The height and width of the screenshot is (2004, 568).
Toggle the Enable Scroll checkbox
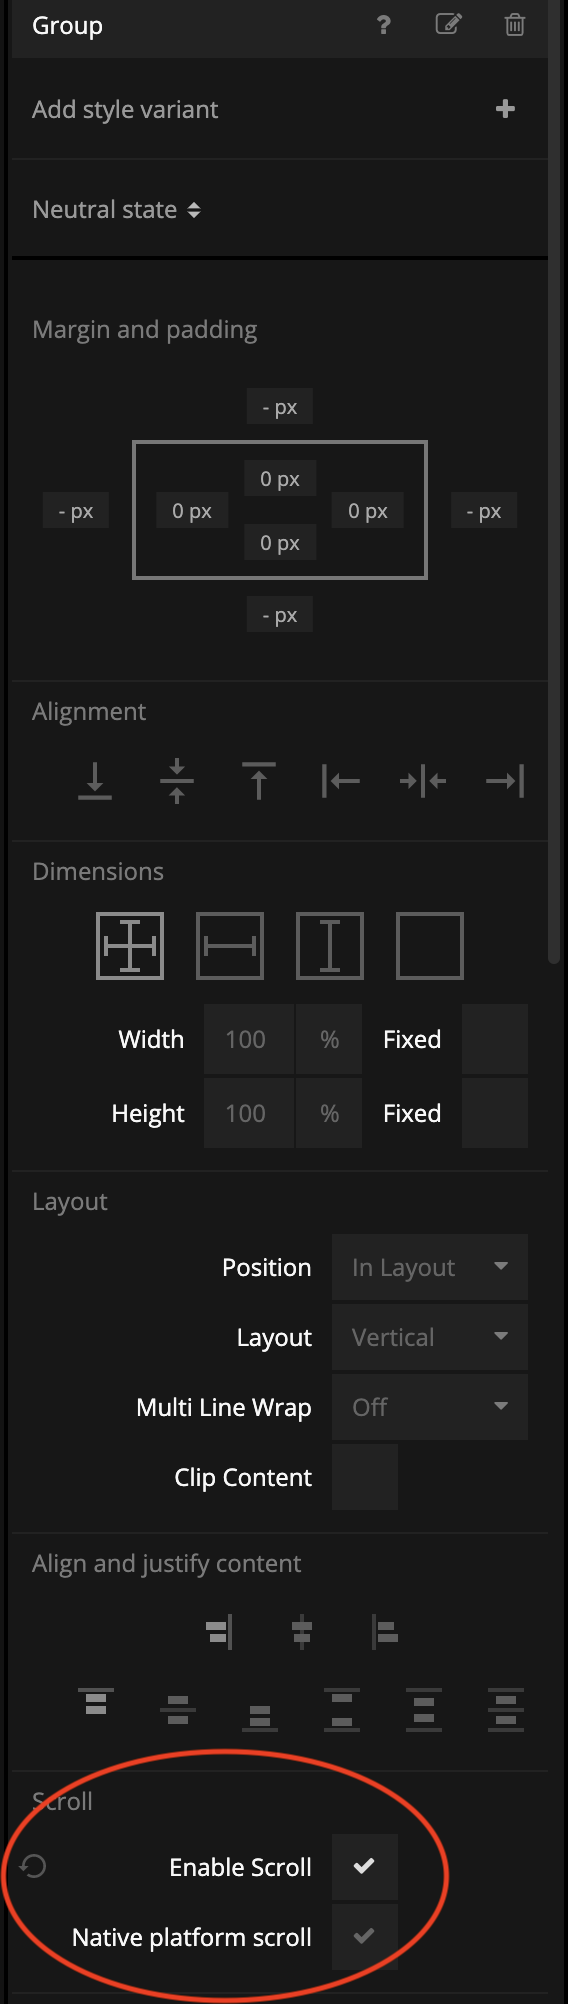click(365, 1866)
